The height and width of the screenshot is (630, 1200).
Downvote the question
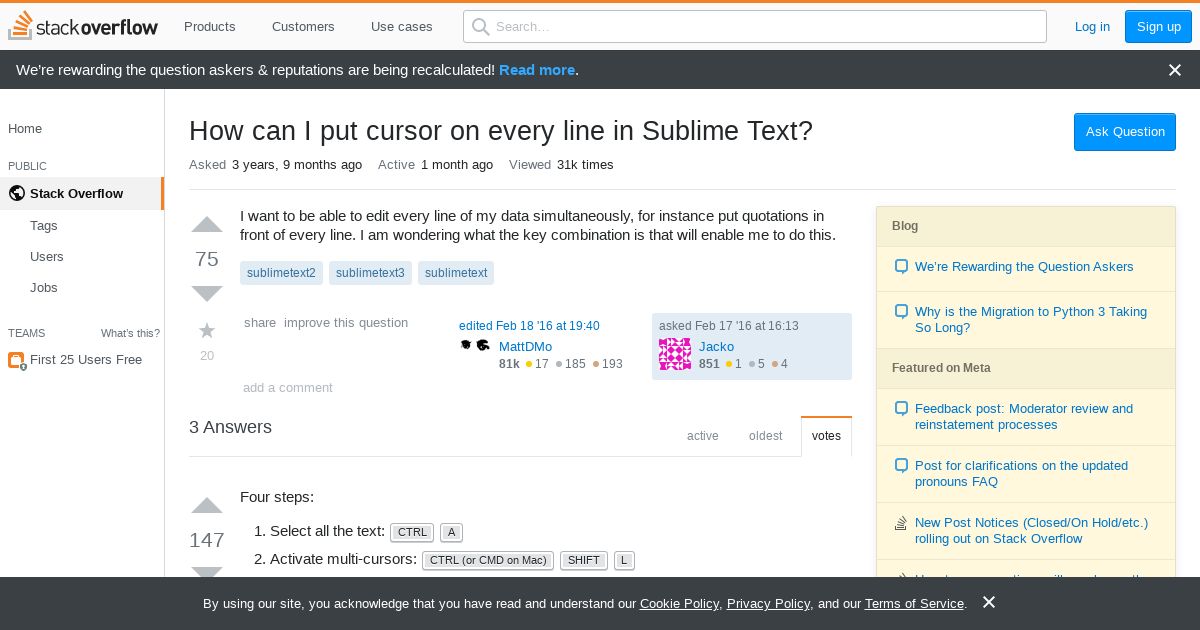(207, 293)
